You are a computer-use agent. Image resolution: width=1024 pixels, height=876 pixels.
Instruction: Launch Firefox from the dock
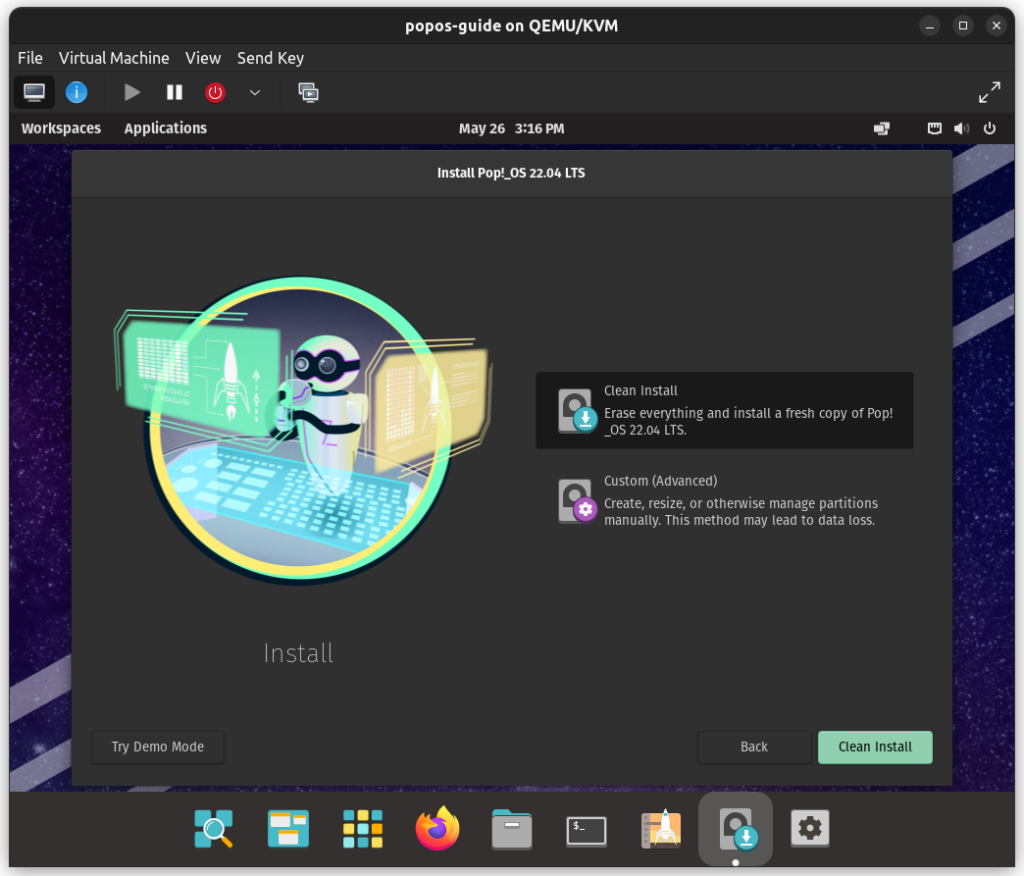[437, 828]
